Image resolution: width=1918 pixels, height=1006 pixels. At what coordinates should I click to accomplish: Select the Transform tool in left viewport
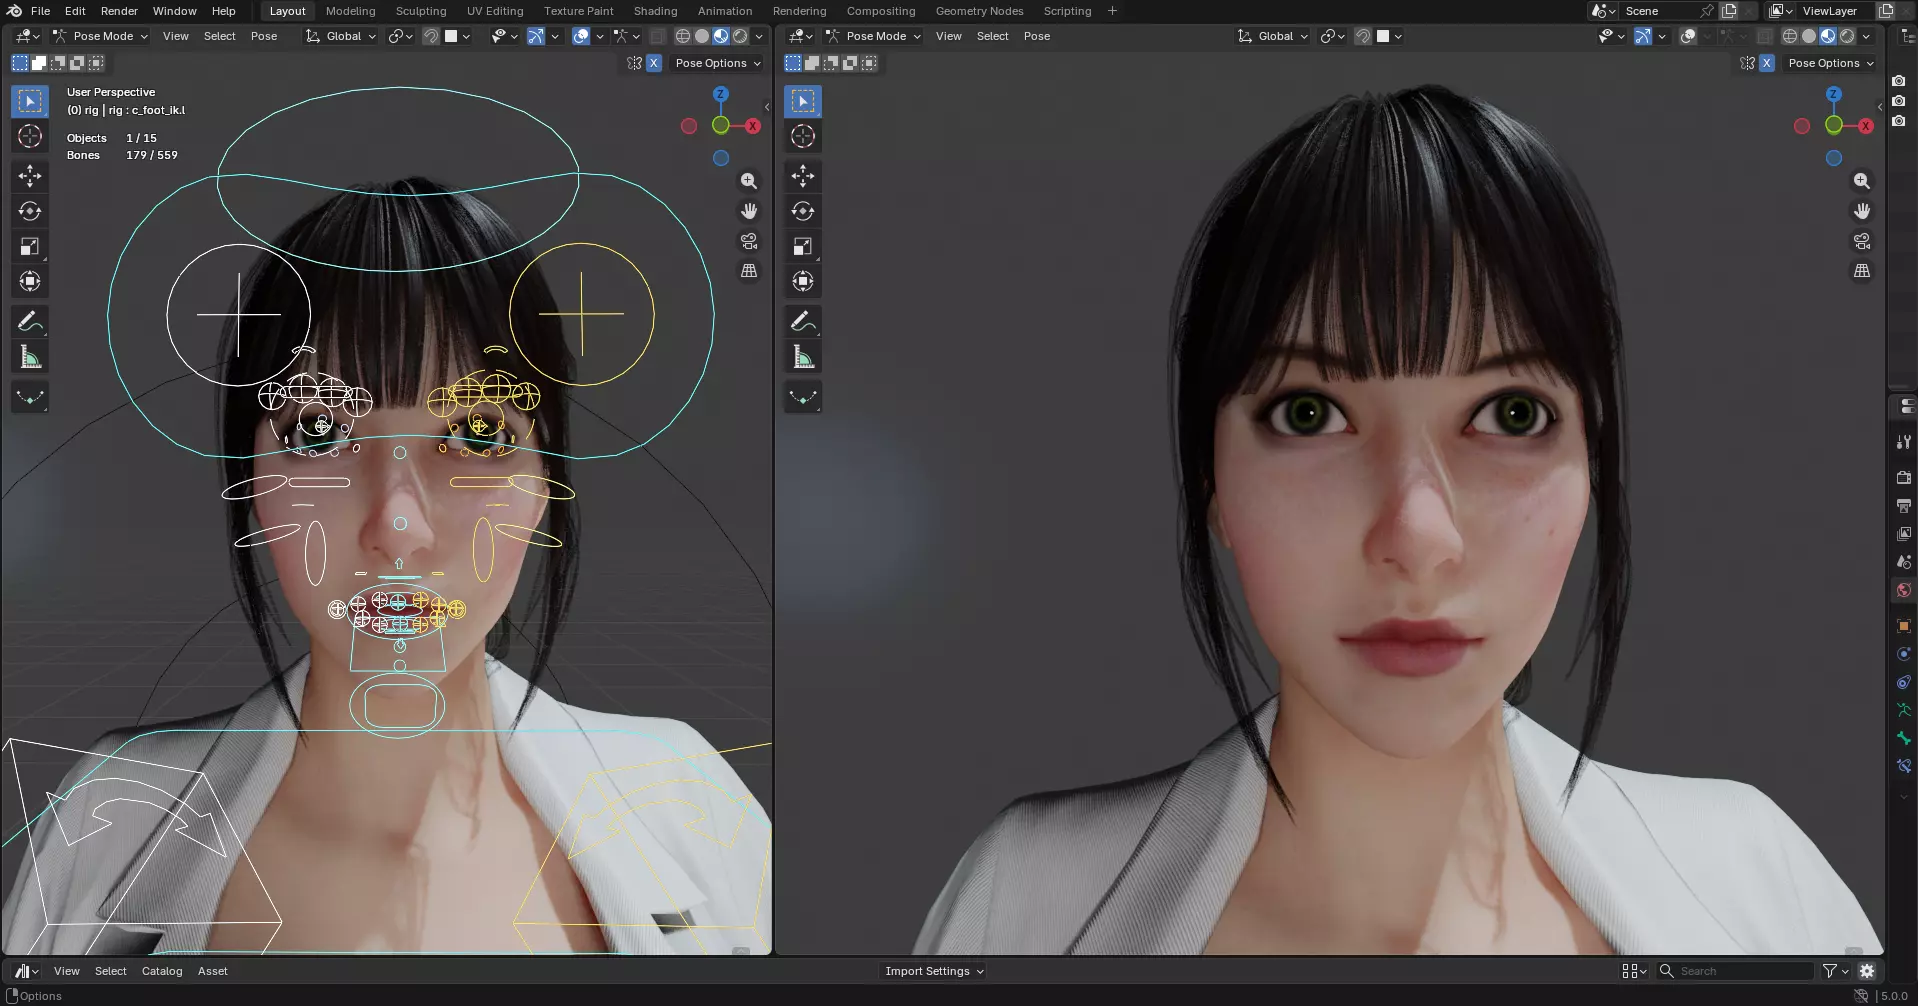tap(30, 281)
